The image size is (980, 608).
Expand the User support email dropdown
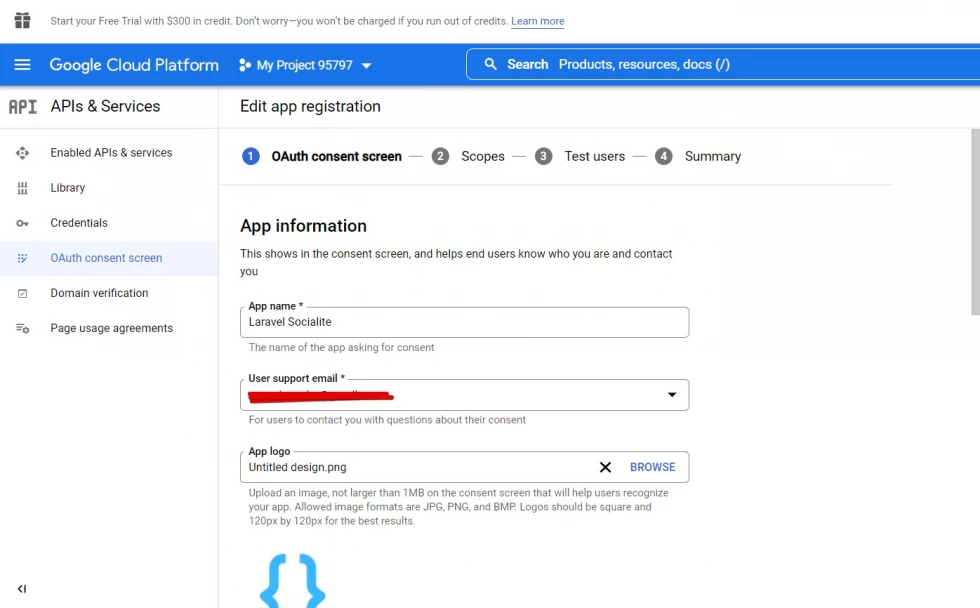(x=672, y=395)
